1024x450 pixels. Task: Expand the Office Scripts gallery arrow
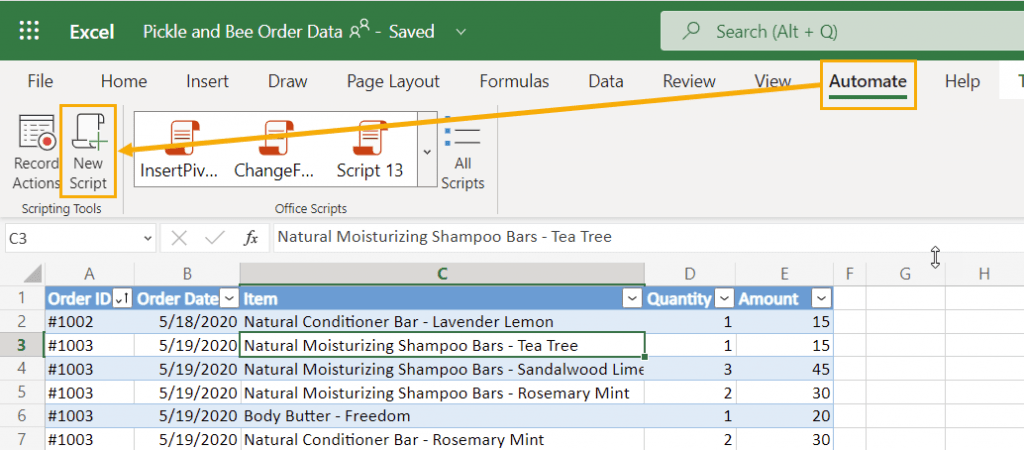(x=427, y=152)
